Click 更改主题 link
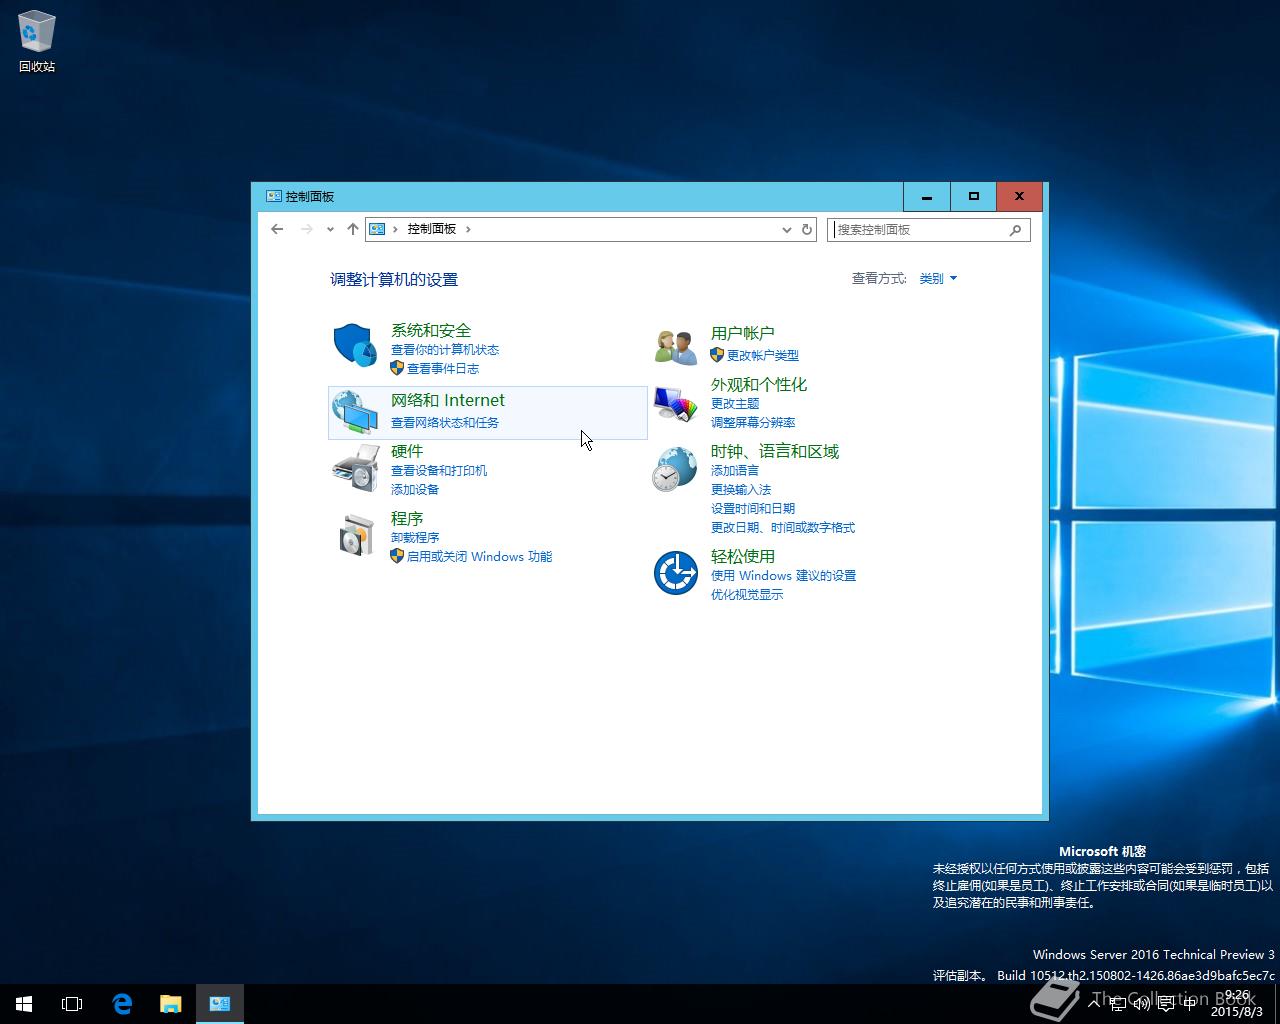Image resolution: width=1280 pixels, height=1024 pixels. 735,404
